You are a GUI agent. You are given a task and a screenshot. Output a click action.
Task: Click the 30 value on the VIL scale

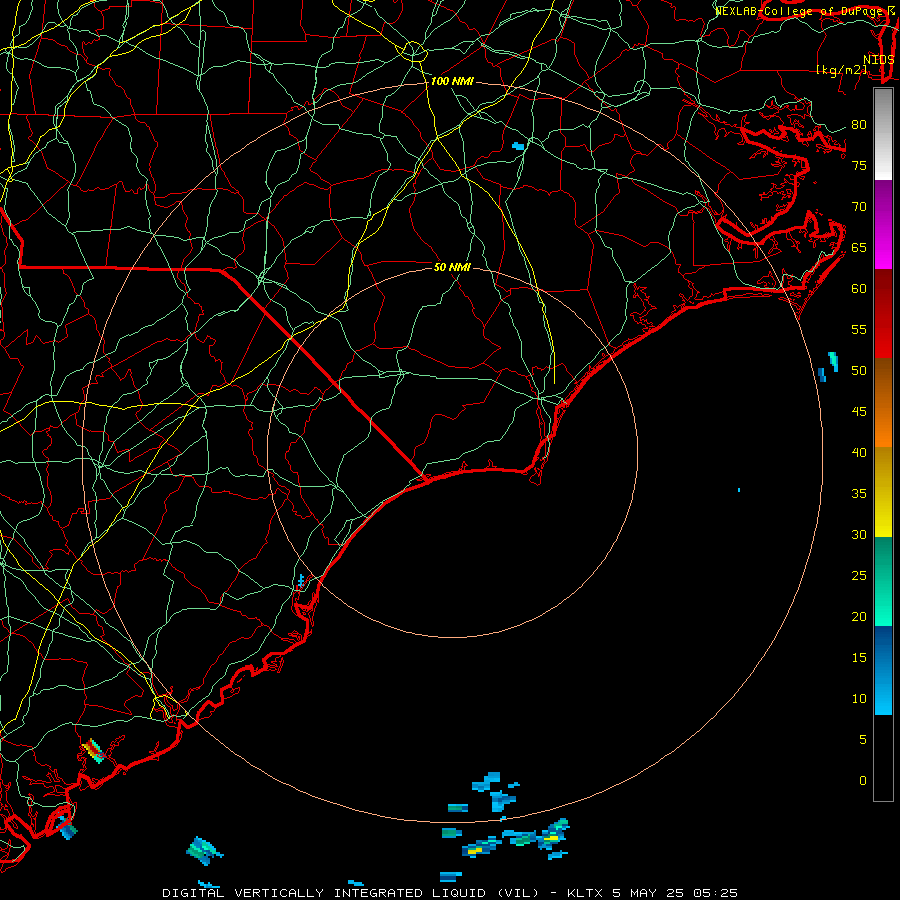tap(859, 534)
